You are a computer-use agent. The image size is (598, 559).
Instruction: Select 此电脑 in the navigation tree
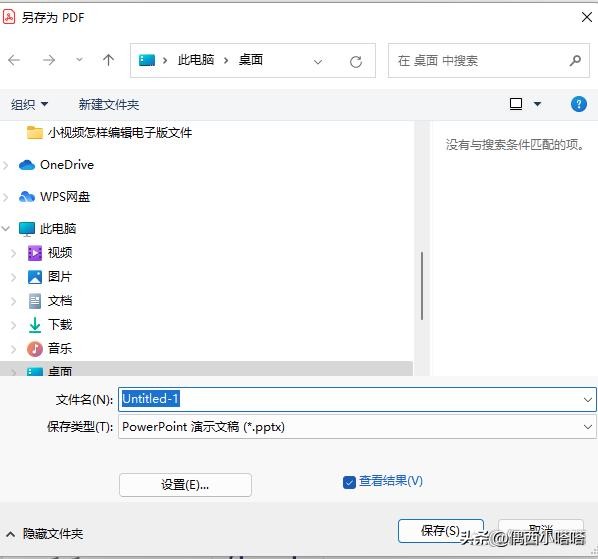click(x=48, y=229)
